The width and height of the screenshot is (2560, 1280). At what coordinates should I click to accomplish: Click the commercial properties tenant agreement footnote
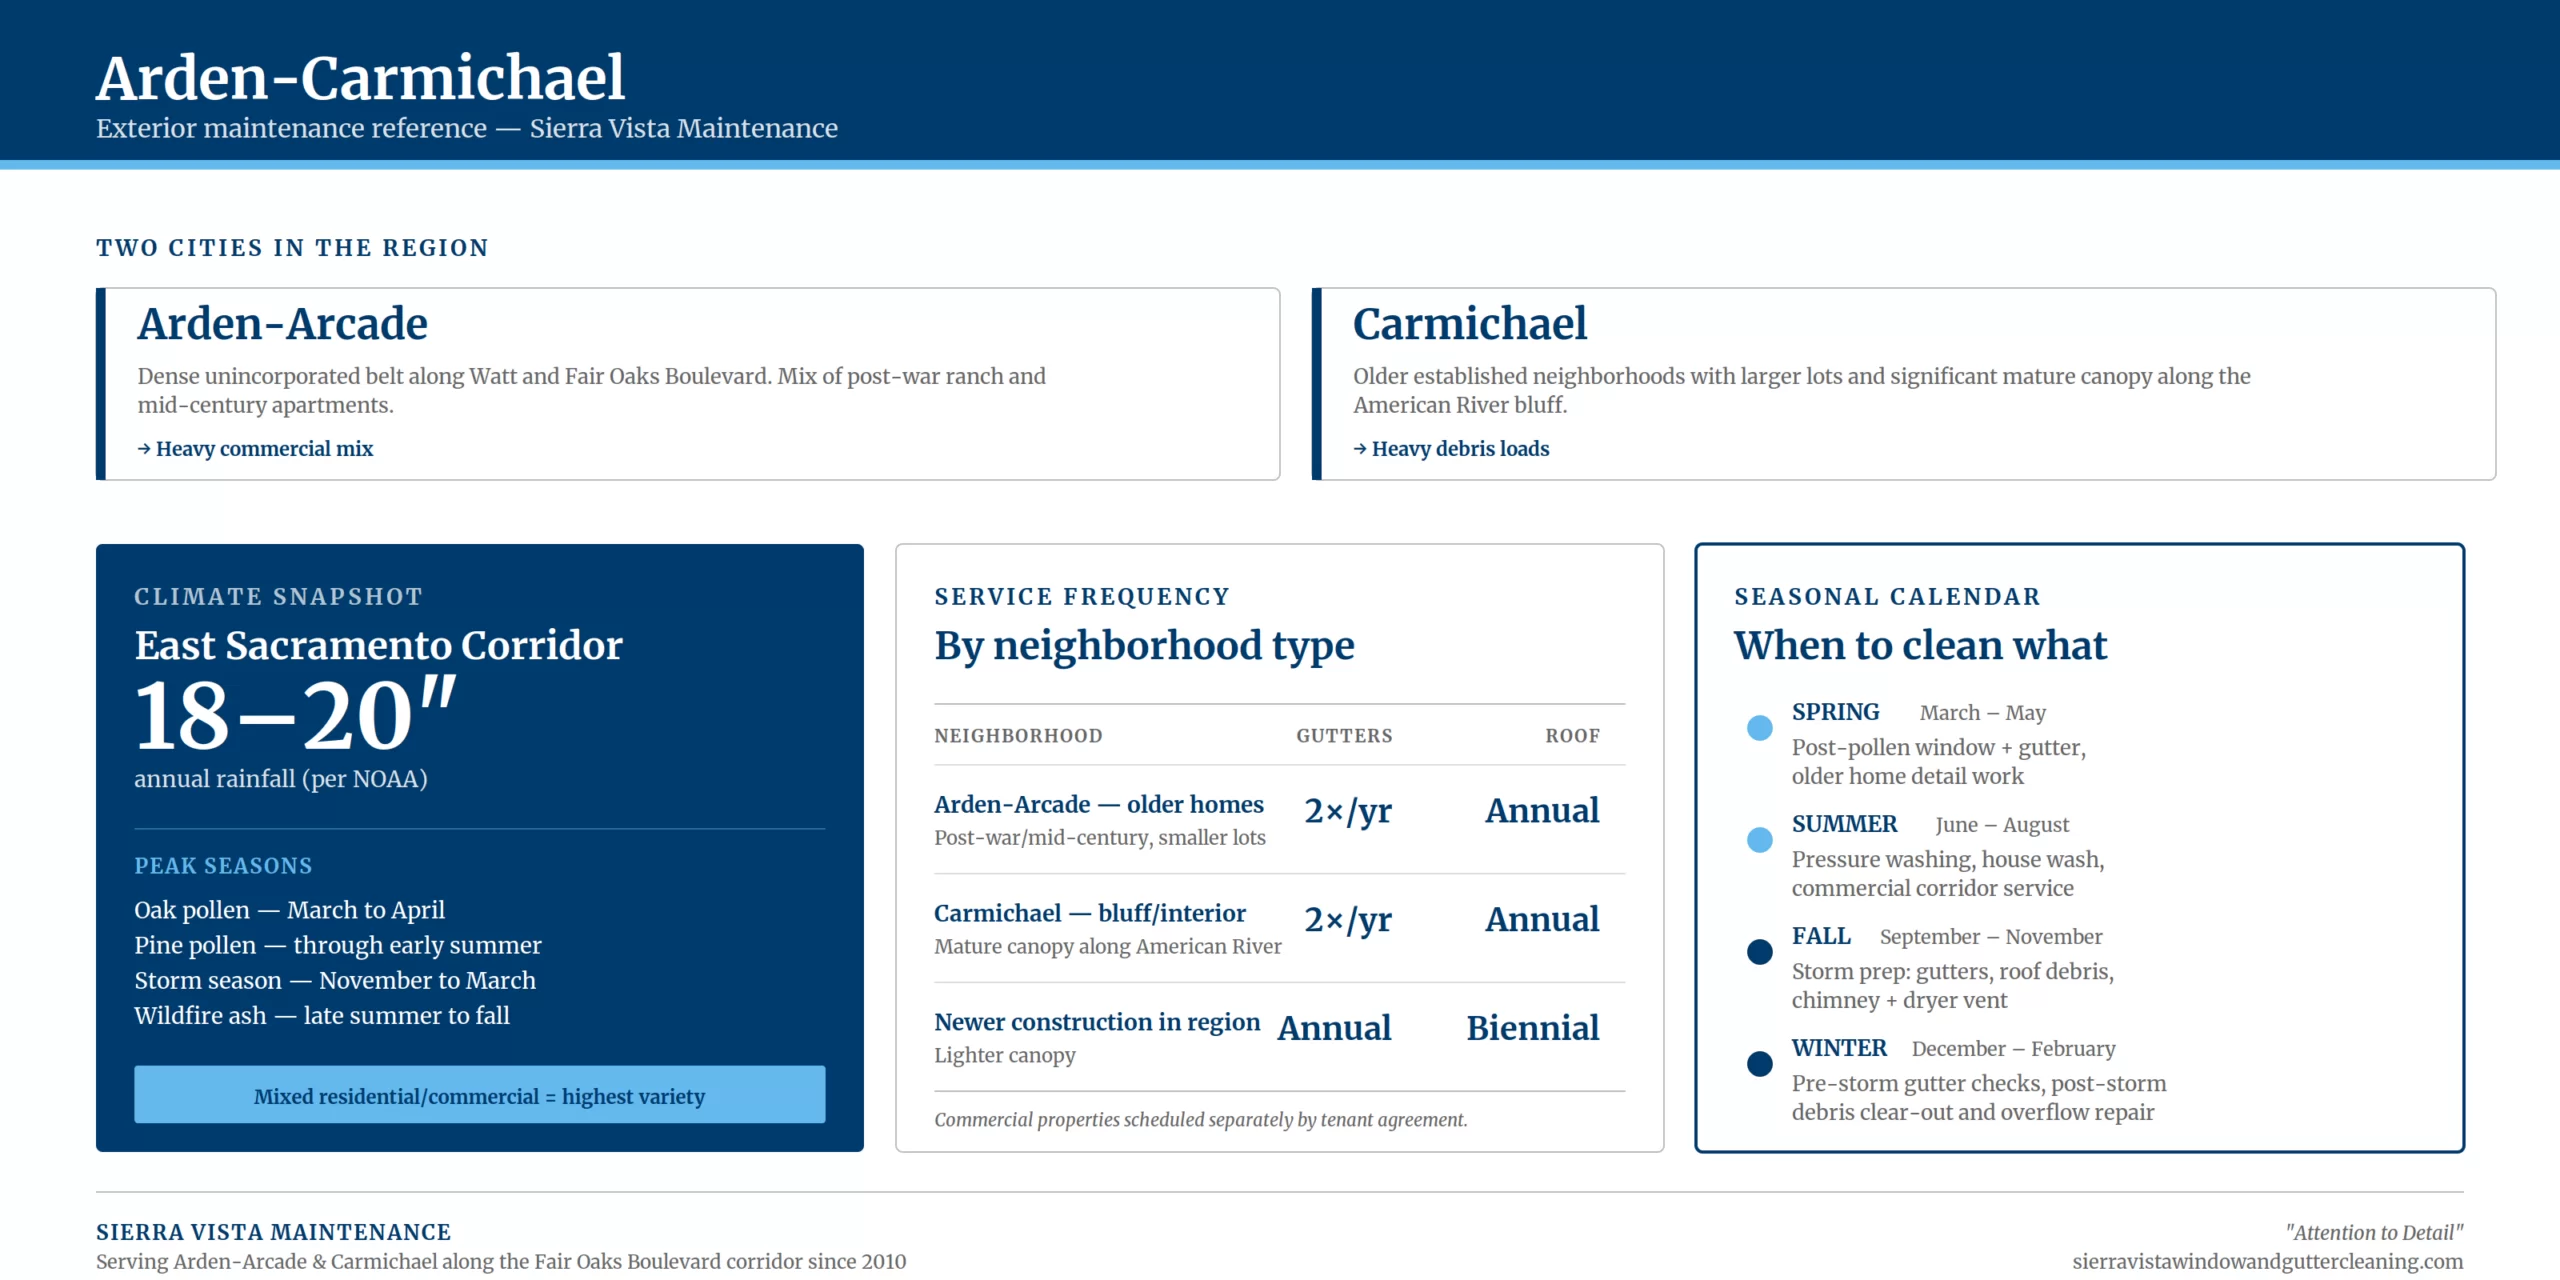point(1201,1120)
